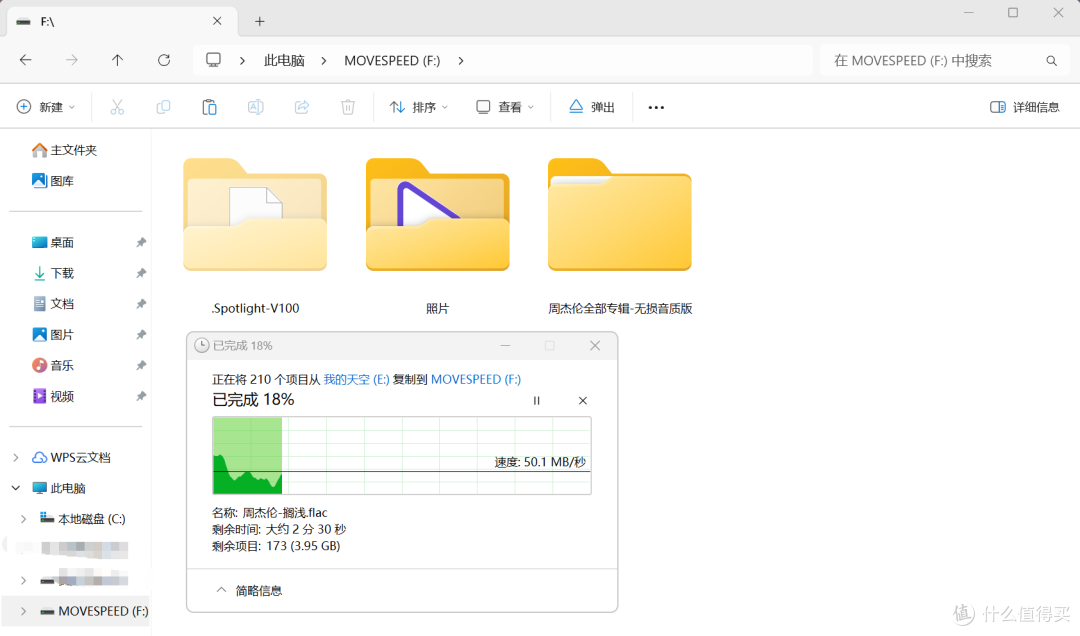1080x636 pixels.
Task: Select 本地磁盘 (C:) in sidebar
Action: 83,519
